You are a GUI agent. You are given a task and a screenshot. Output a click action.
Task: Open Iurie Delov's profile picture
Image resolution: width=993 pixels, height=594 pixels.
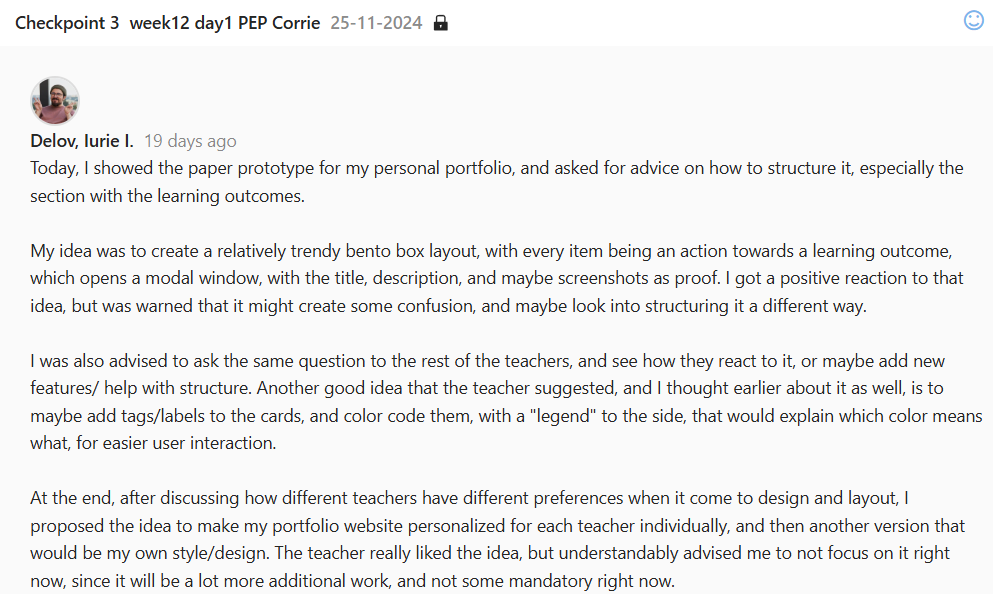click(55, 100)
